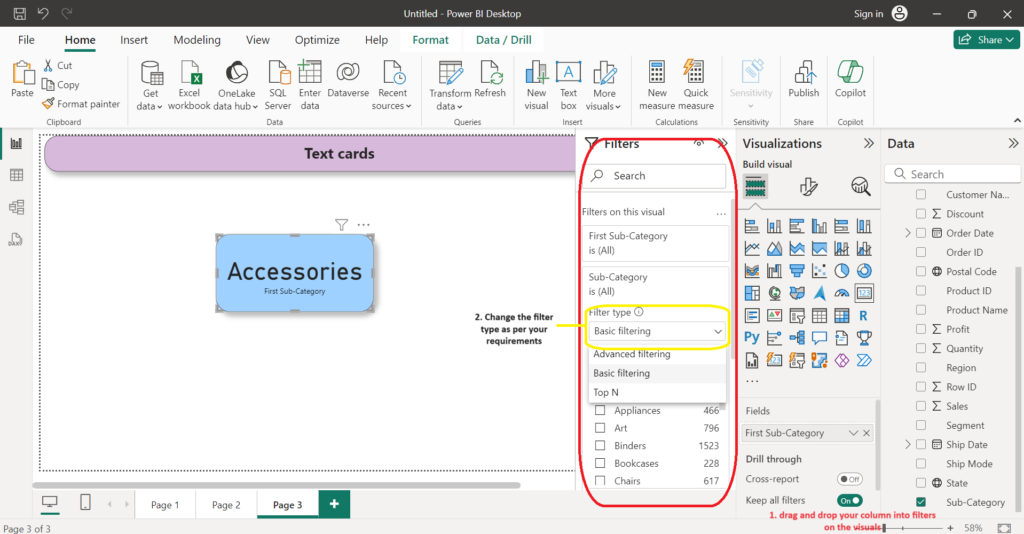Click the Publish icon
Image resolution: width=1024 pixels, height=534 pixels.
click(803, 73)
